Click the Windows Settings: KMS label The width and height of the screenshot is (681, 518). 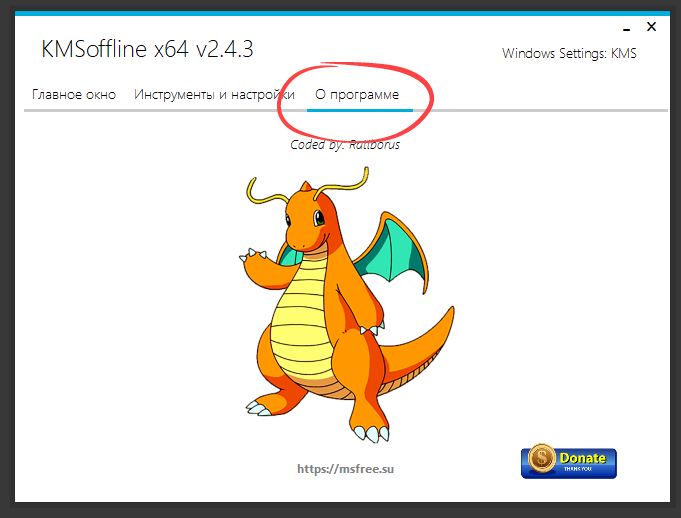(x=569, y=53)
